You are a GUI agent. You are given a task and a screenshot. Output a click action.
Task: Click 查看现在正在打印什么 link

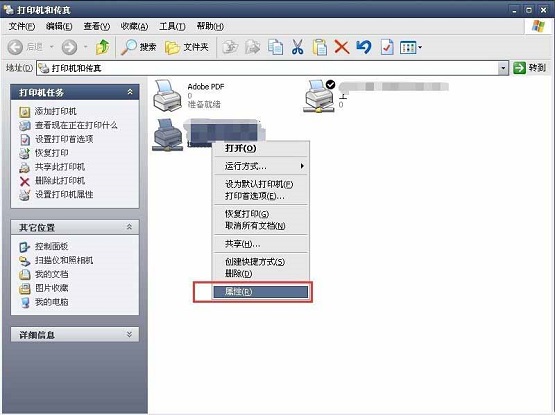[x=76, y=125]
